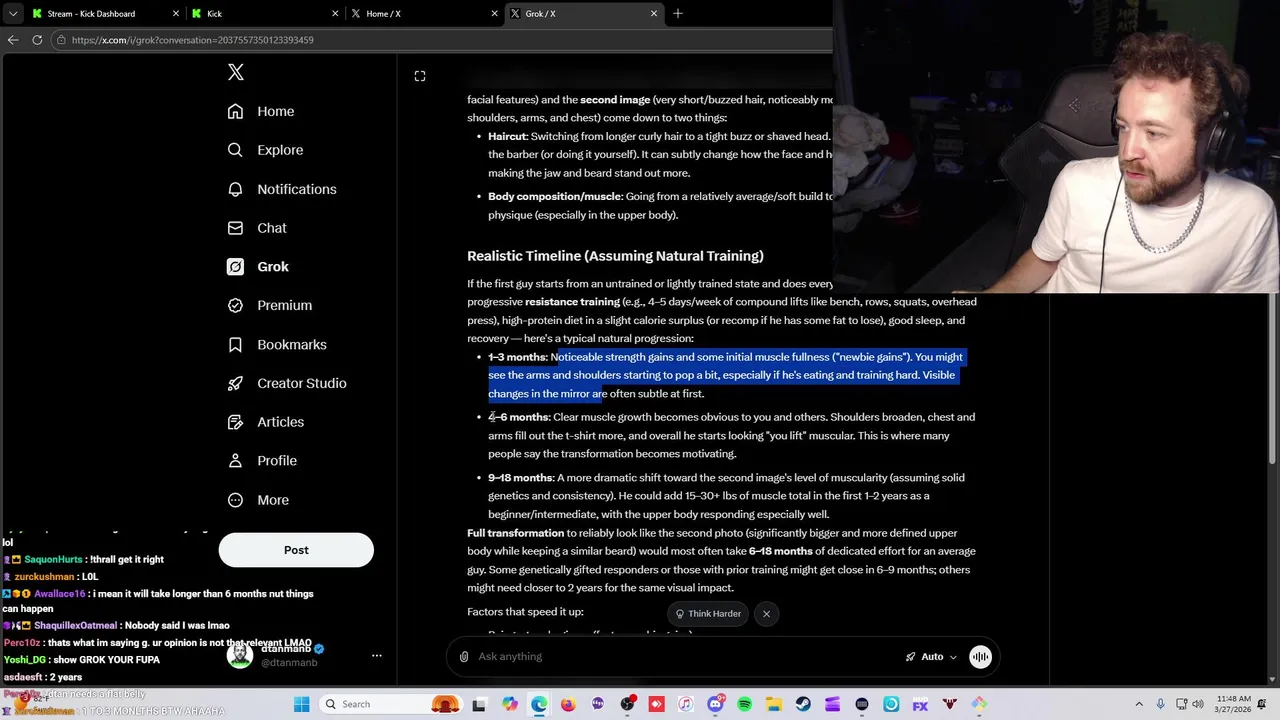Click the Explore magnifier icon
Image resolution: width=1280 pixels, height=720 pixels.
235,150
